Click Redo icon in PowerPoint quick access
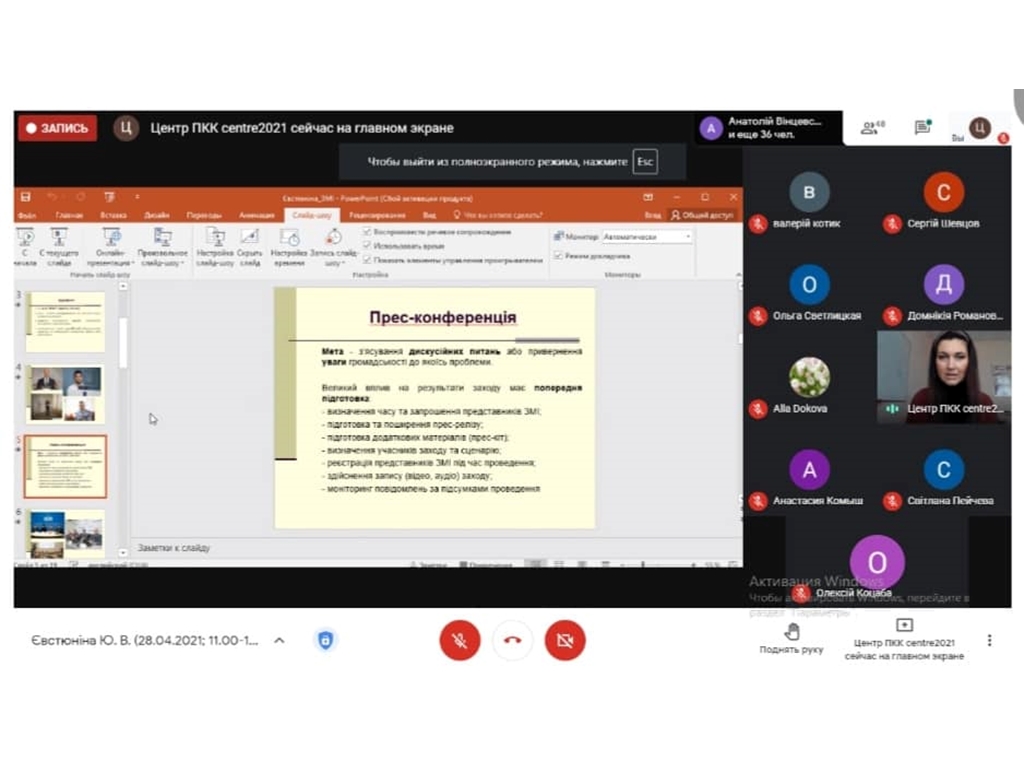Screen dimensions: 1024x768 click(80, 197)
